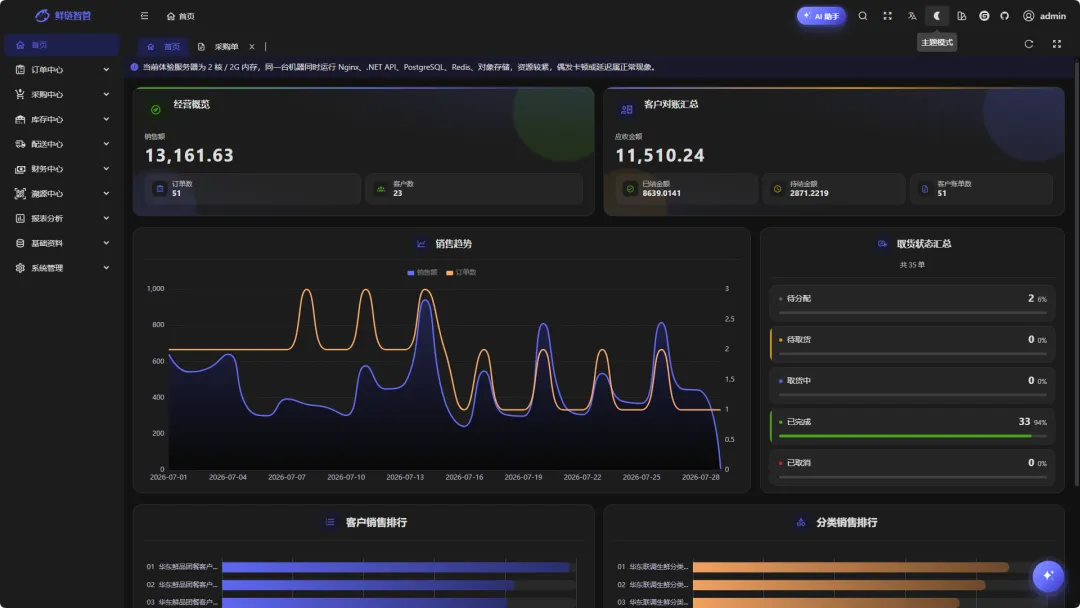1080x608 pixels.
Task: Expand the 订单中心 sidebar menu
Action: [x=61, y=70]
